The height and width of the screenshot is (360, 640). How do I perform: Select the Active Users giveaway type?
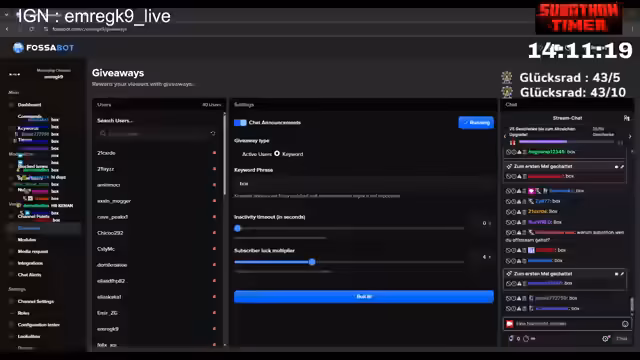tap(257, 154)
